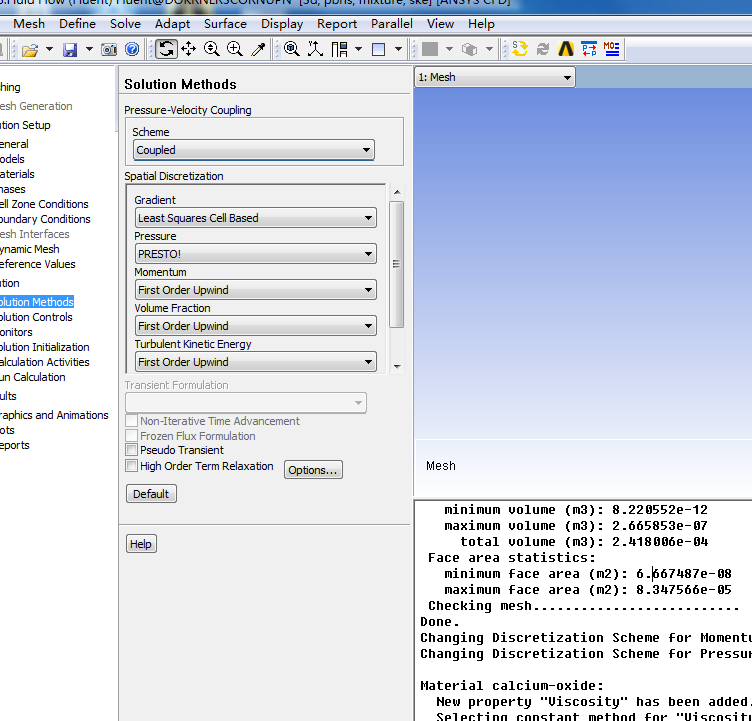Click the open file folder icon
The width and height of the screenshot is (752, 721).
coord(30,49)
